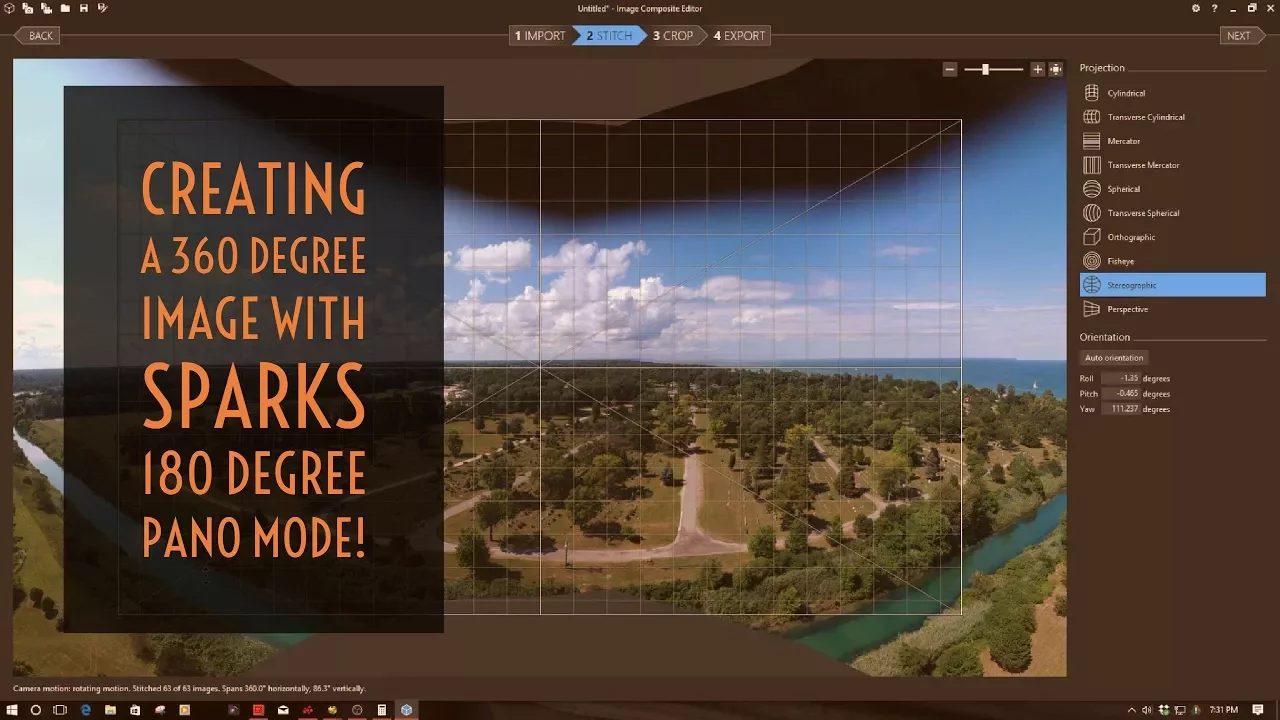
Task: Open project using folder icon
Action: (65, 8)
